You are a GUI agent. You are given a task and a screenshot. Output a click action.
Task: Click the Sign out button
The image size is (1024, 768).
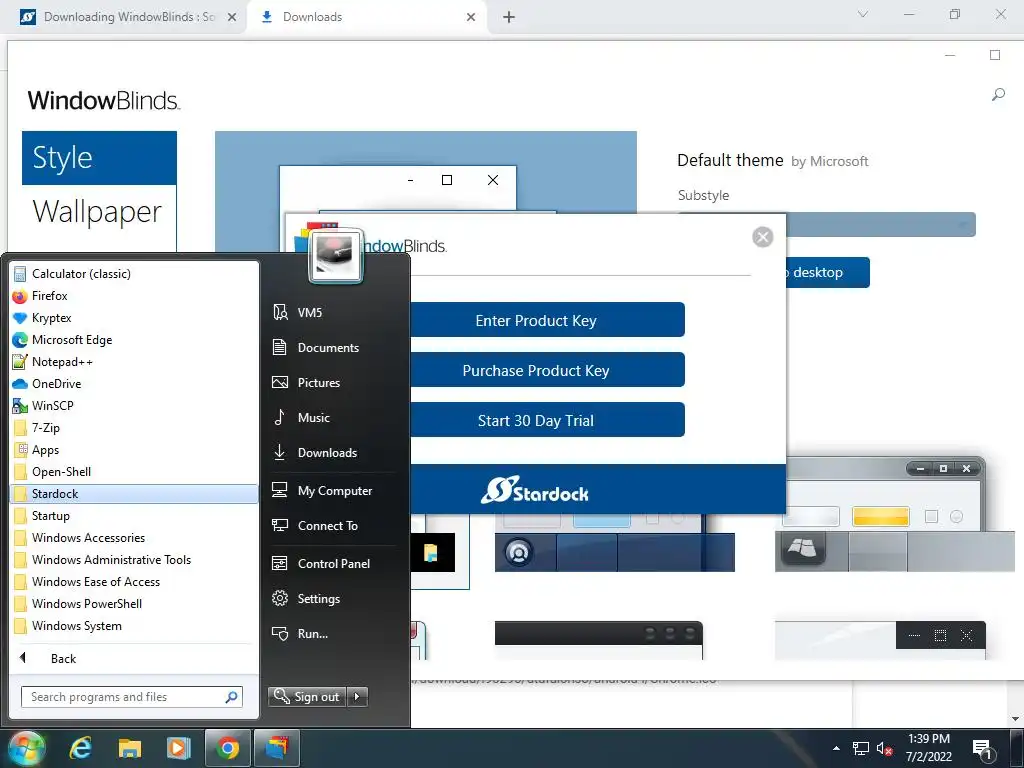click(x=307, y=697)
